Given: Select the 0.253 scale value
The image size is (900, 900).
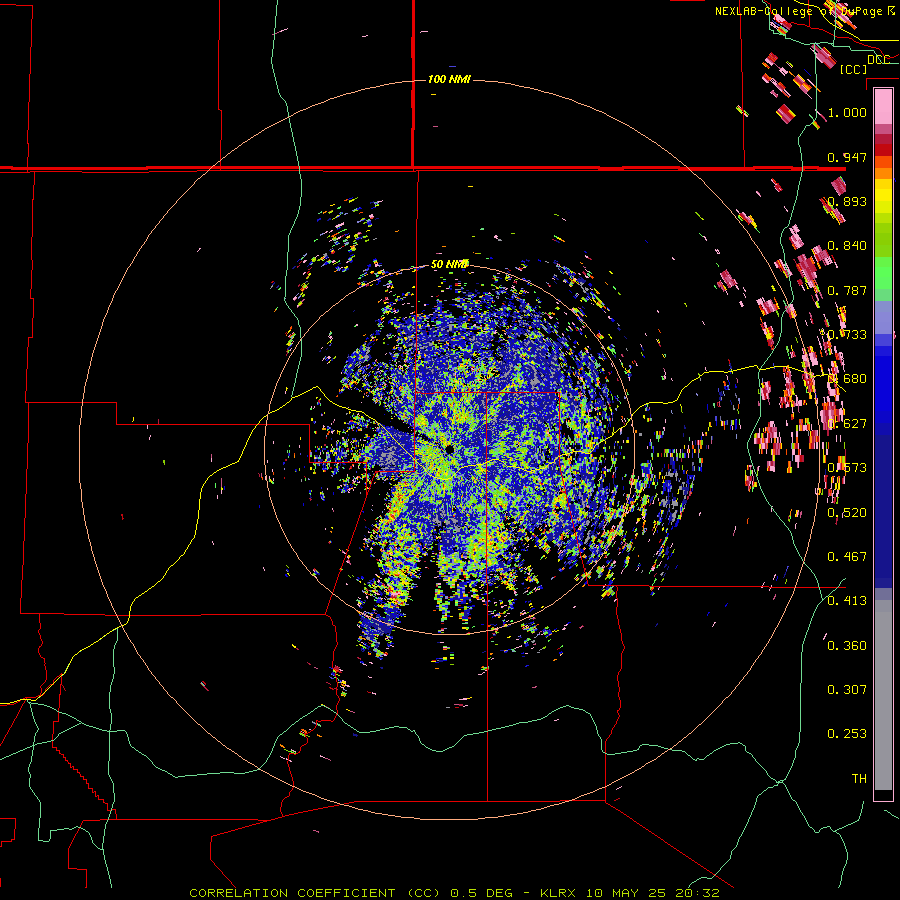Looking at the screenshot, I should (847, 734).
